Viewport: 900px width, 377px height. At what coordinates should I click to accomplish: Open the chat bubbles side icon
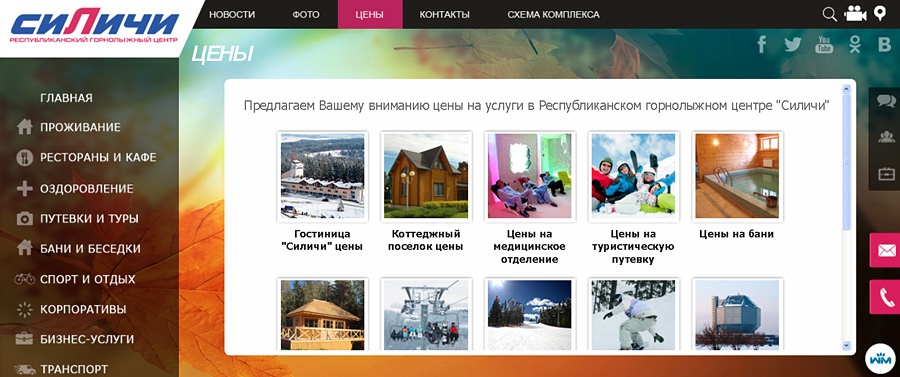coord(886,101)
